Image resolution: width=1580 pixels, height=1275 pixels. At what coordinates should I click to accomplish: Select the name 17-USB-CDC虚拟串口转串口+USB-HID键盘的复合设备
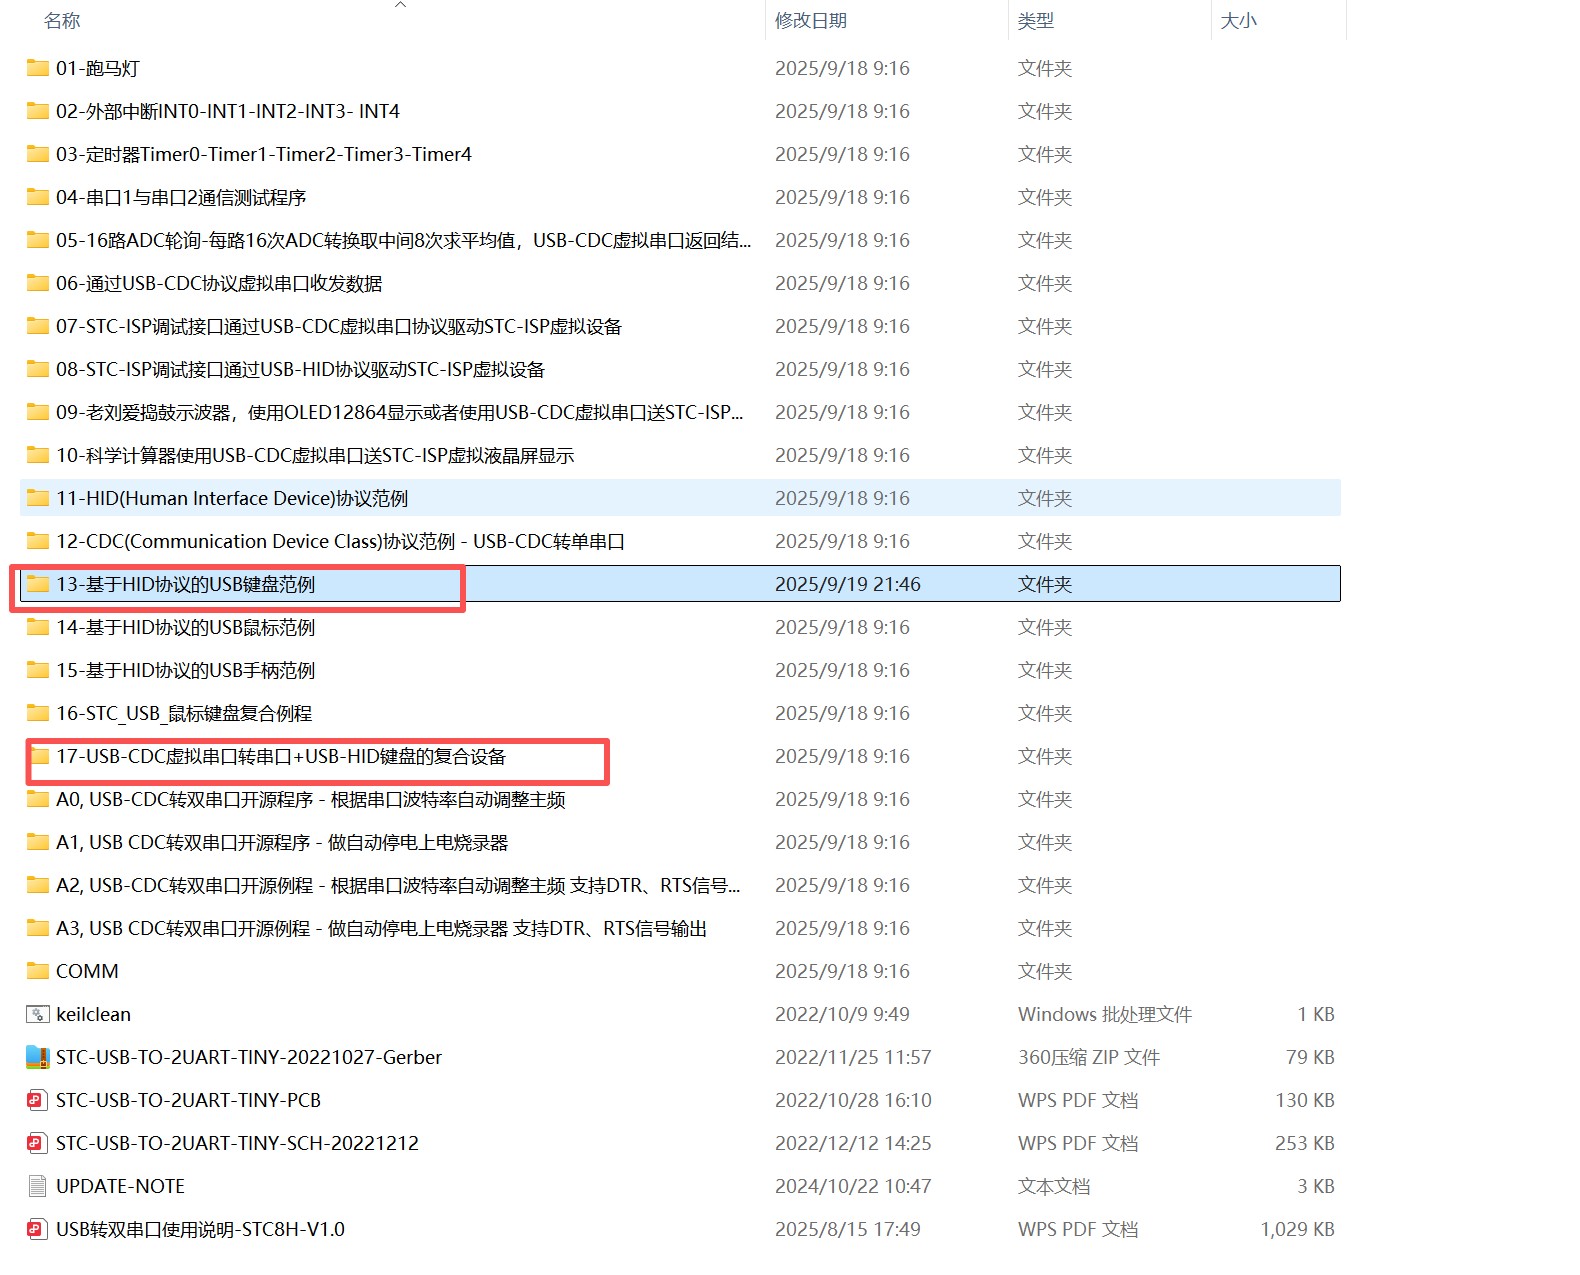point(281,756)
